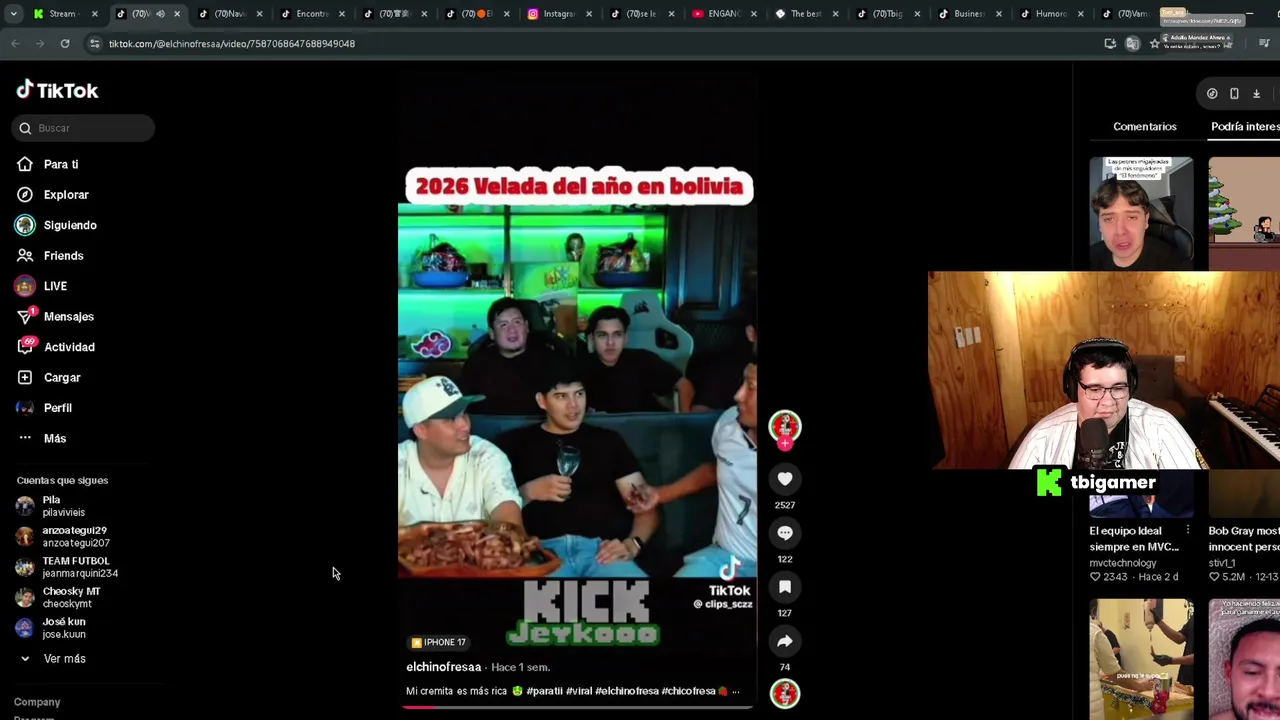Open elchinofresaa profile from caption

(x=444, y=667)
